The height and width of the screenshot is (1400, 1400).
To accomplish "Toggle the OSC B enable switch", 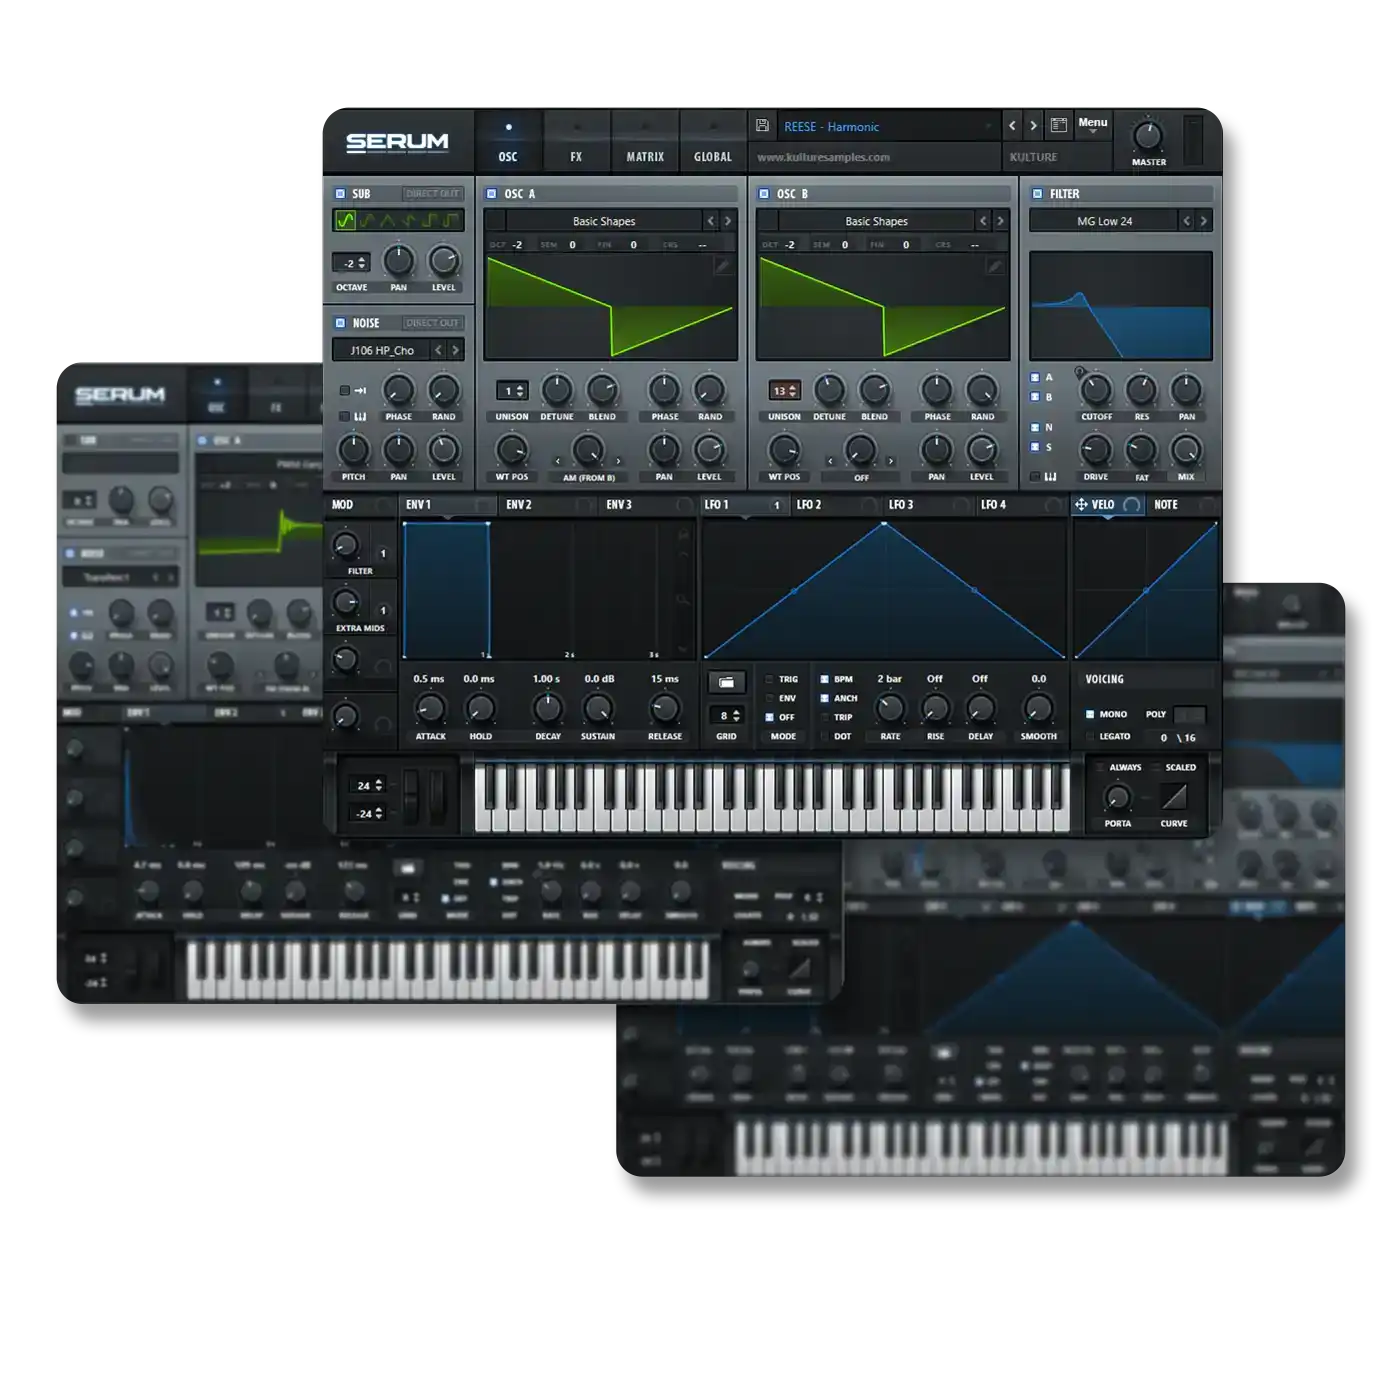I will click(764, 194).
